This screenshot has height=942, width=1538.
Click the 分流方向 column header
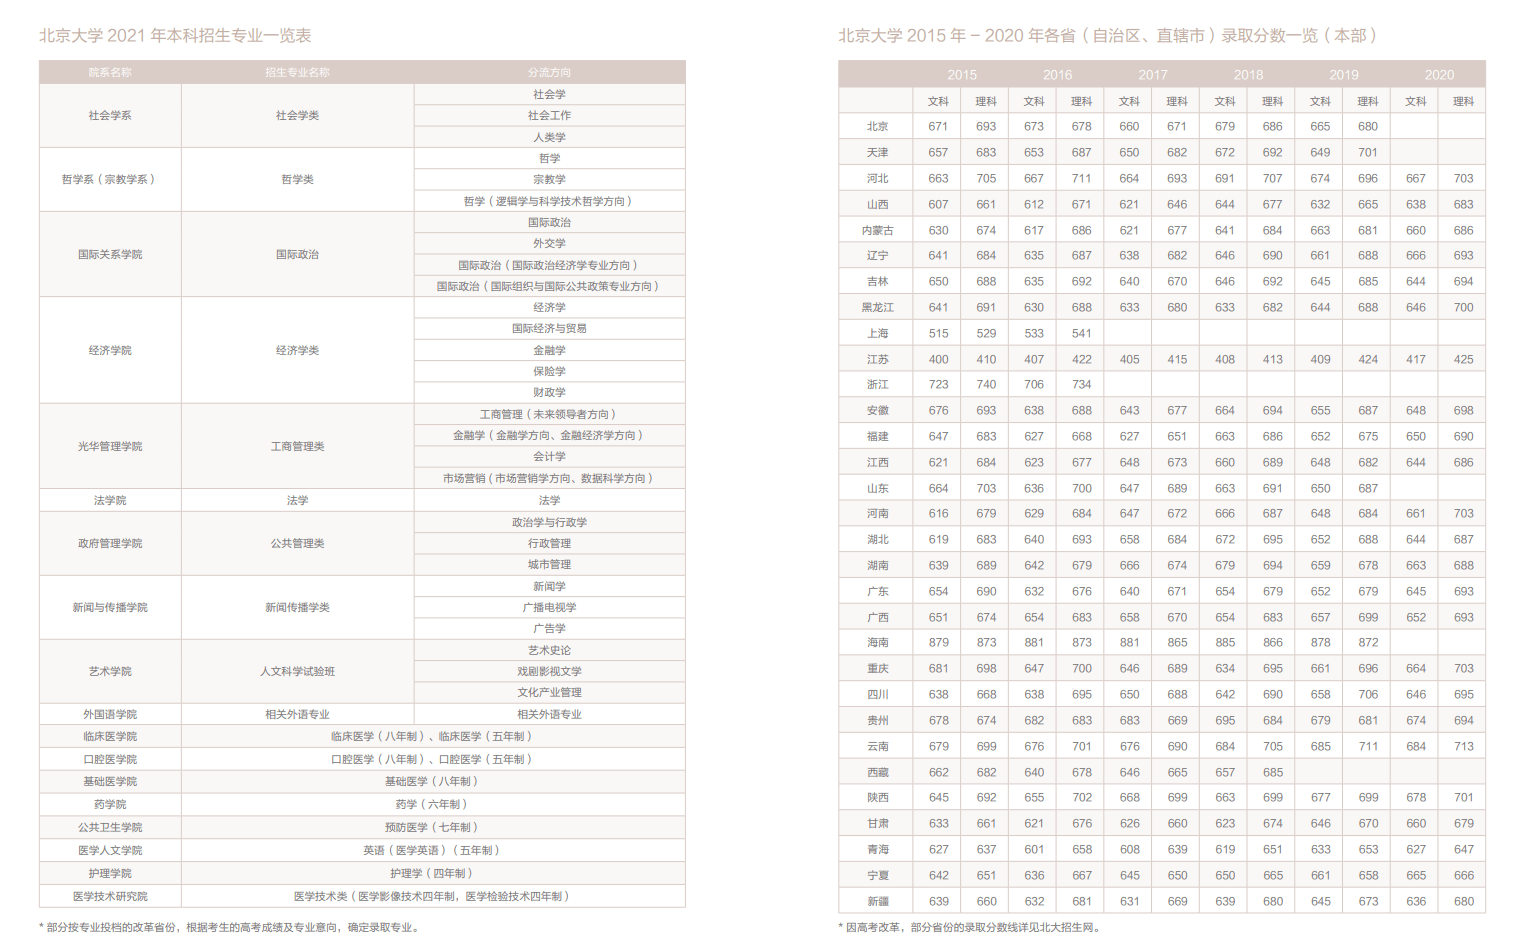point(549,72)
